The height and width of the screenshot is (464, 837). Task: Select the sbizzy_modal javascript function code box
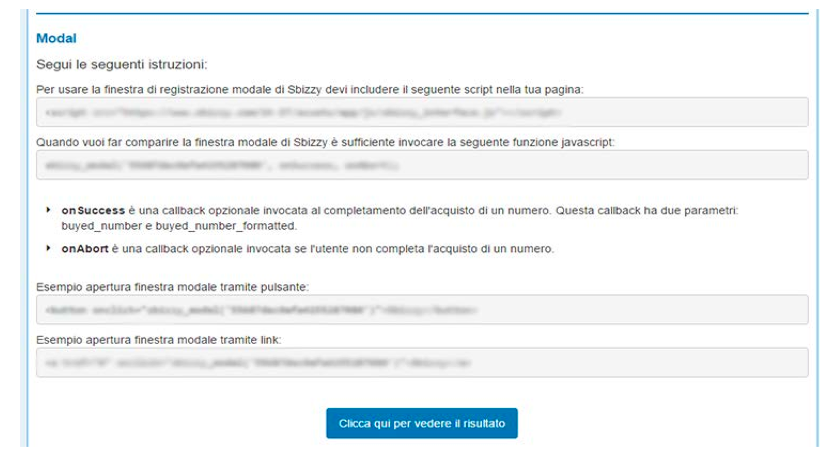pos(421,164)
